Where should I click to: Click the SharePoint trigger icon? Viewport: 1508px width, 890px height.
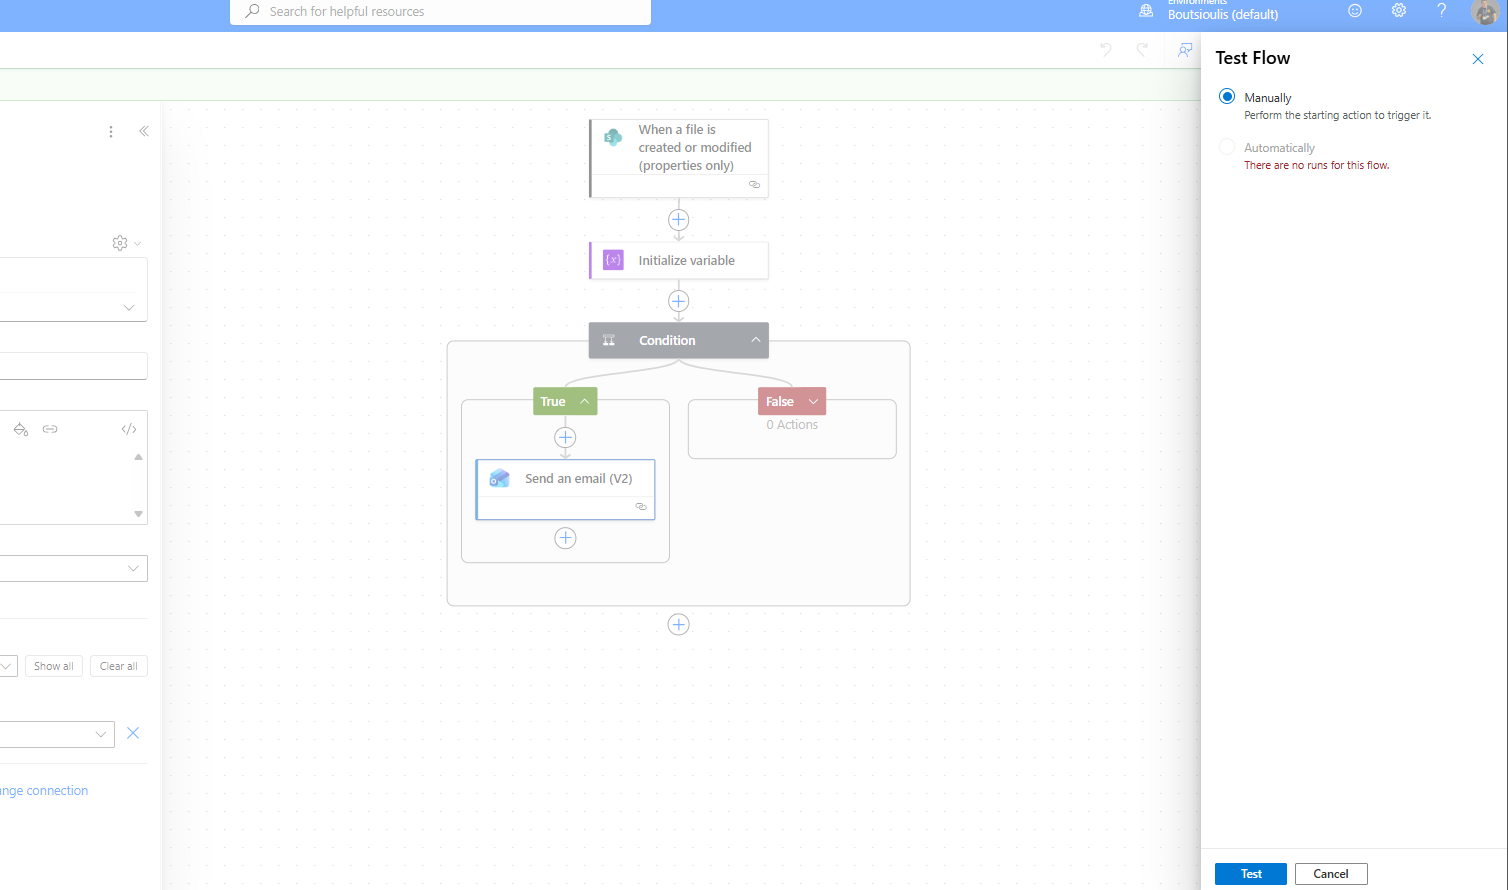coord(613,138)
